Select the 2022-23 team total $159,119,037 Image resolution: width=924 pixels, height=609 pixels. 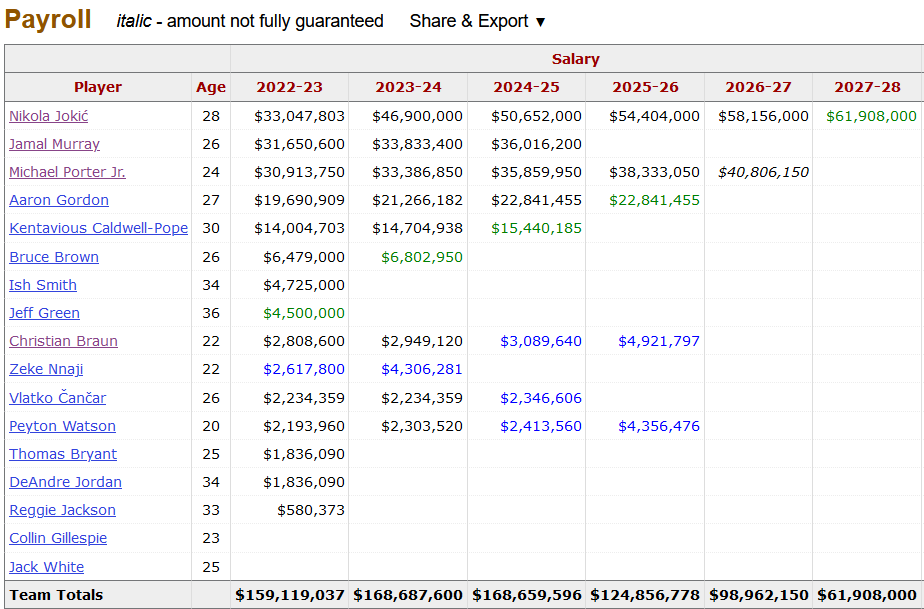(290, 595)
